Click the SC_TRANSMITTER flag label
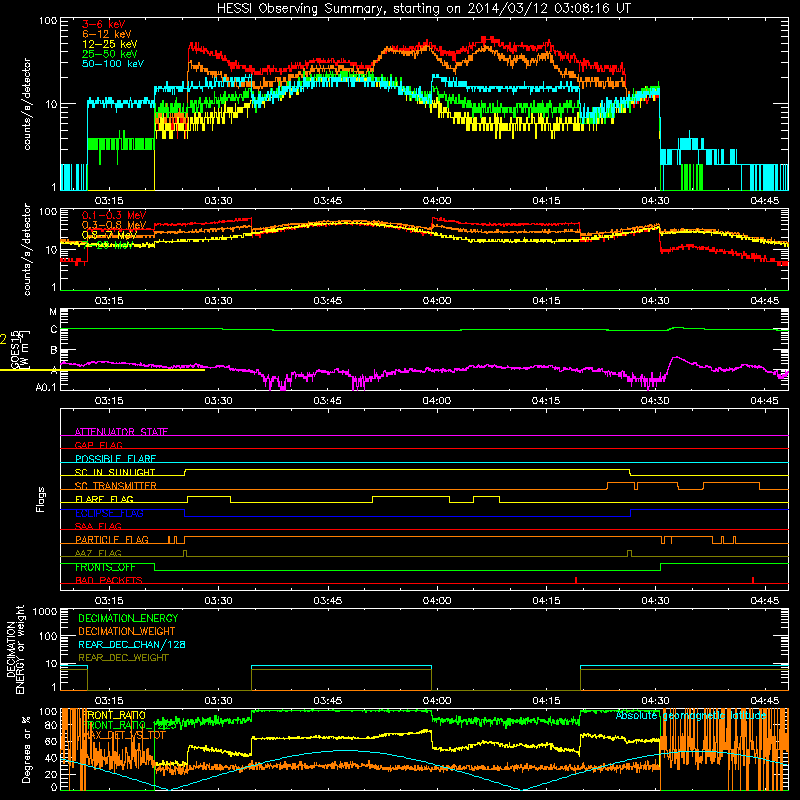The height and width of the screenshot is (800, 800). (115, 486)
